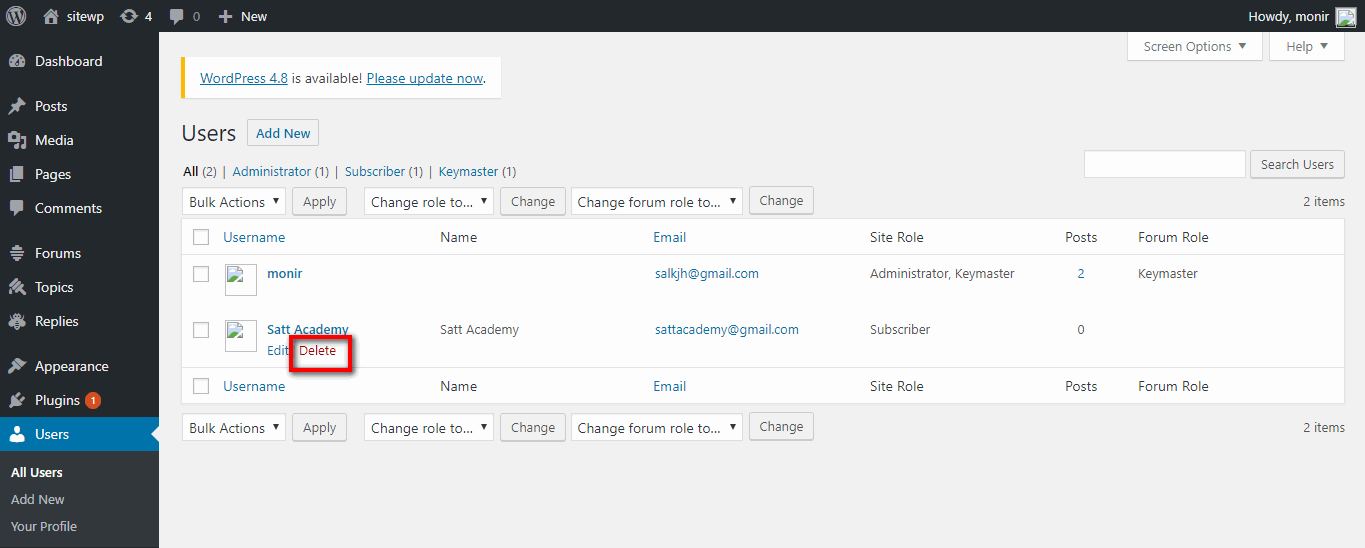The image size is (1365, 548).
Task: Open the comments bubble in admin bar
Action: click(177, 16)
